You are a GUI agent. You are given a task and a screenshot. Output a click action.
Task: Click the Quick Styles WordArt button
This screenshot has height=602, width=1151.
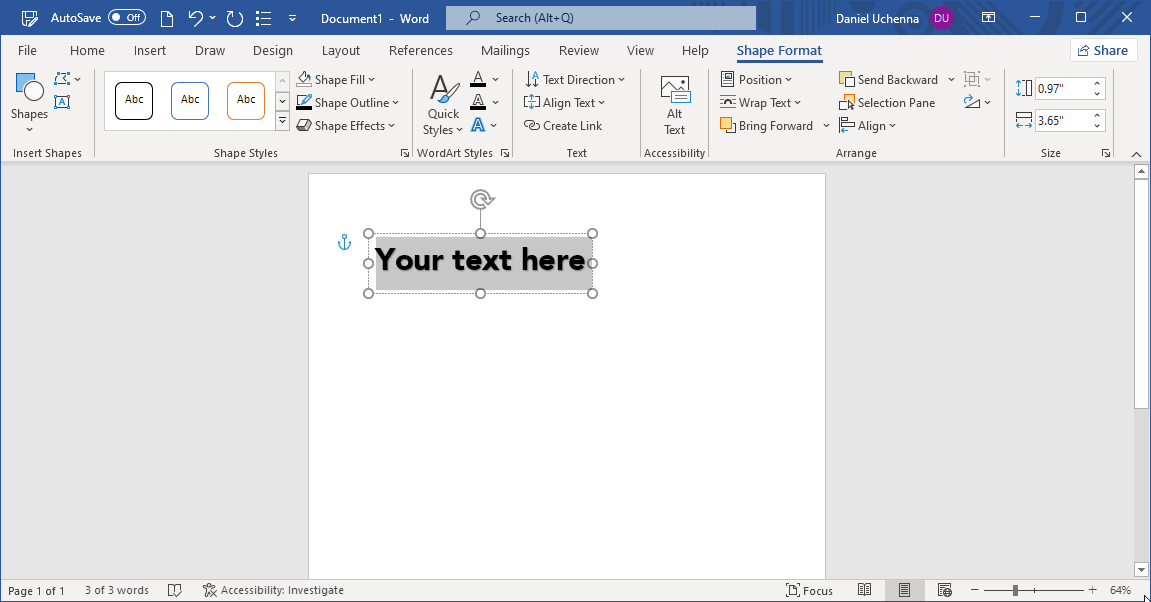coord(443,106)
